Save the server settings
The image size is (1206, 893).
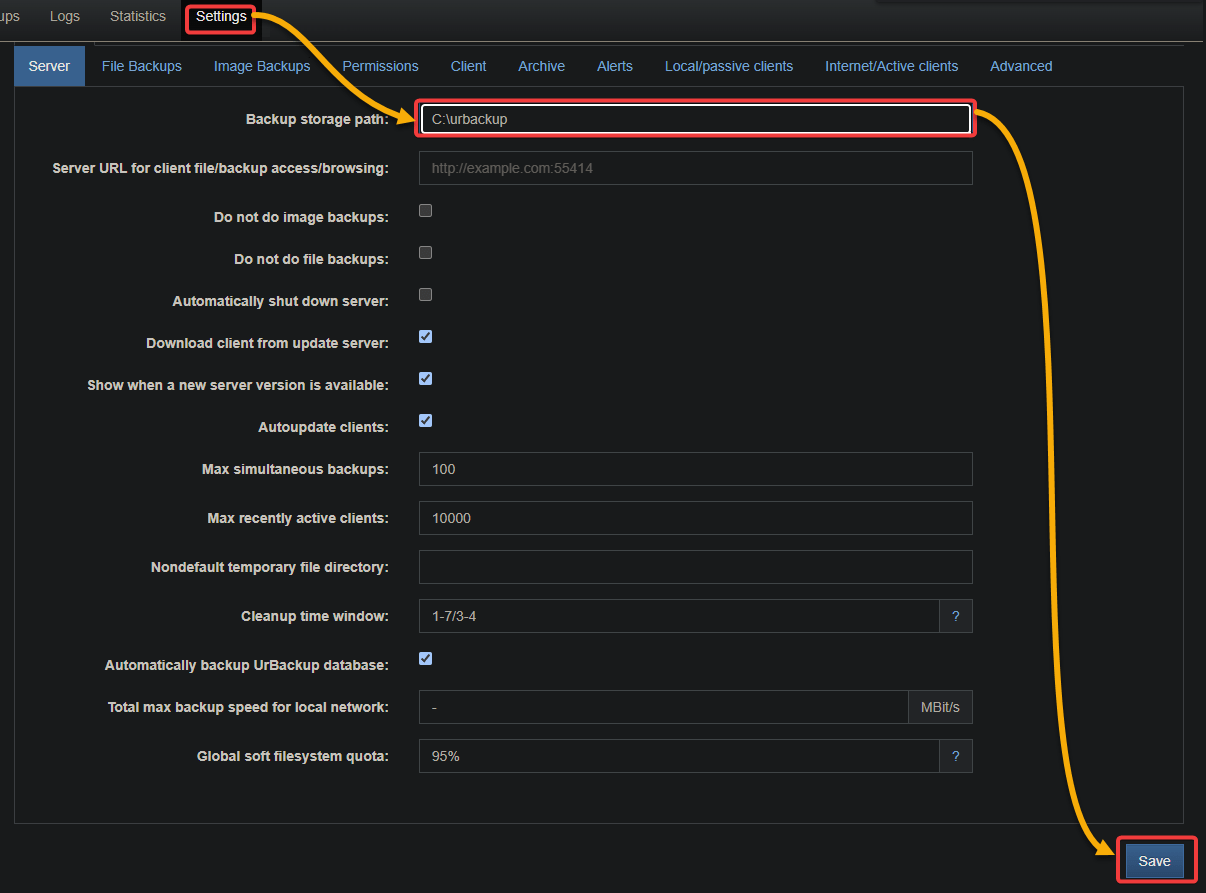coord(1154,860)
